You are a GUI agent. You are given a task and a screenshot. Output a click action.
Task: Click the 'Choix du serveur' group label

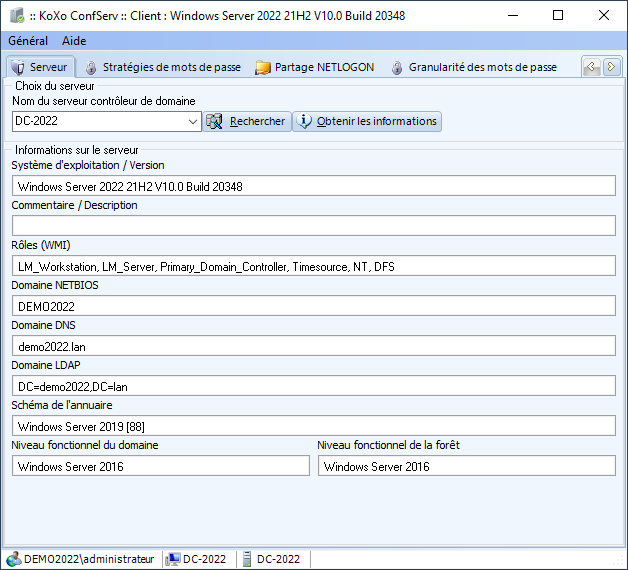[55, 86]
